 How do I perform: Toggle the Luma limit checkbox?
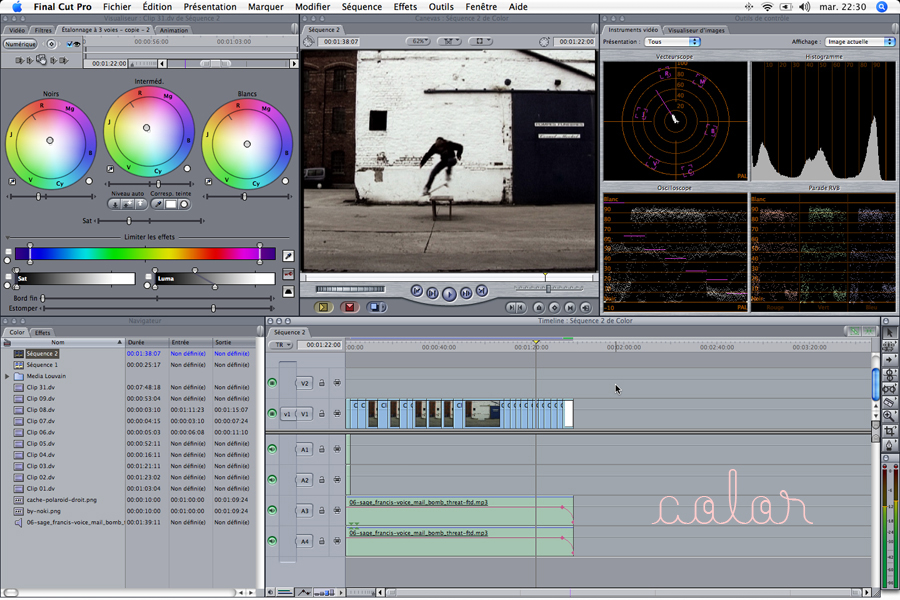coord(149,277)
